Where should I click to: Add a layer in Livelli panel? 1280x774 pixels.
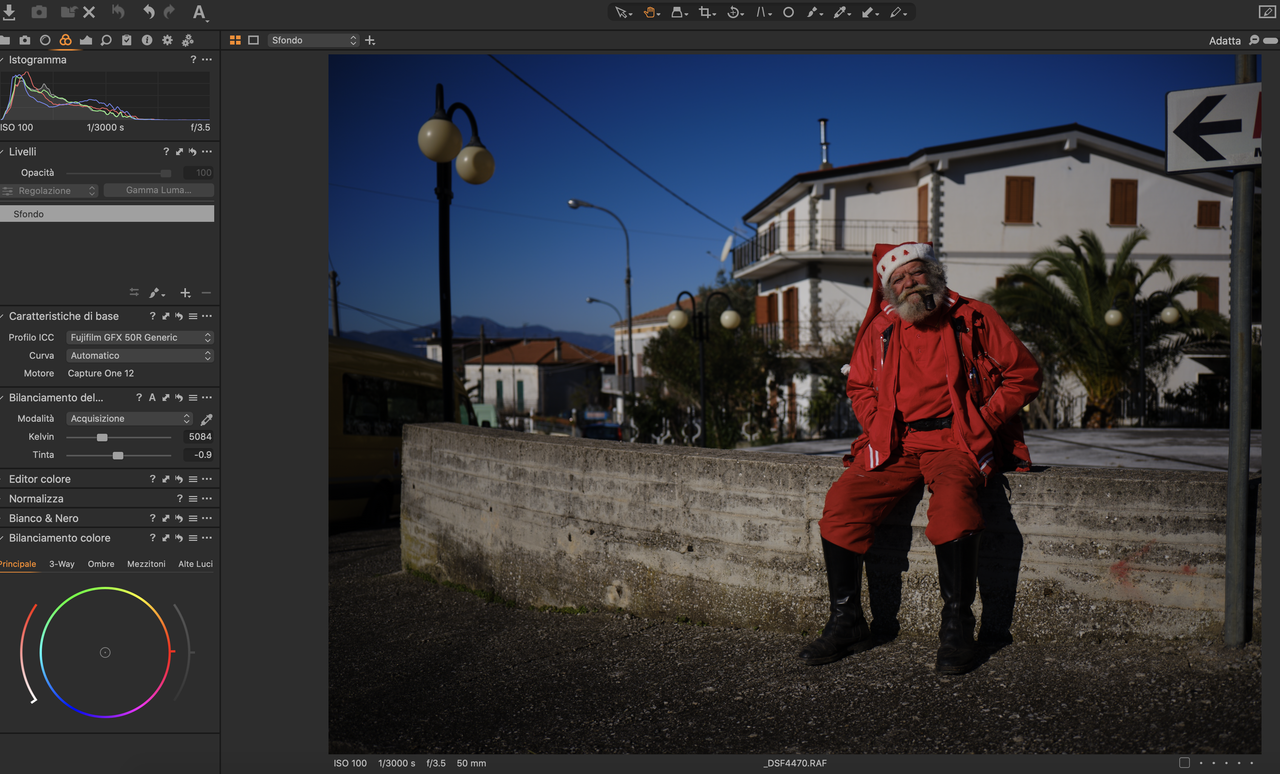(x=185, y=293)
